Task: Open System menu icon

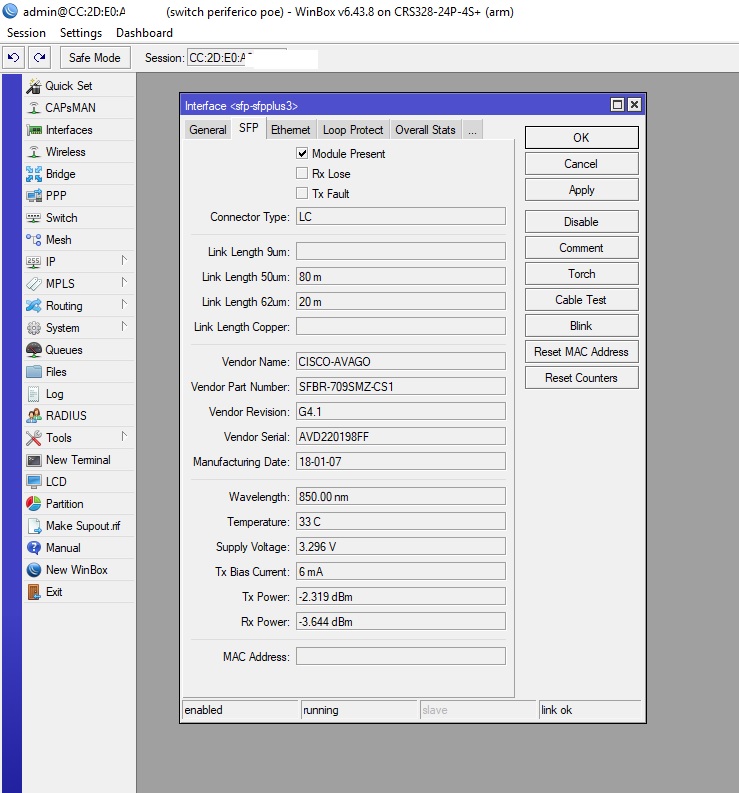Action: tap(34, 328)
